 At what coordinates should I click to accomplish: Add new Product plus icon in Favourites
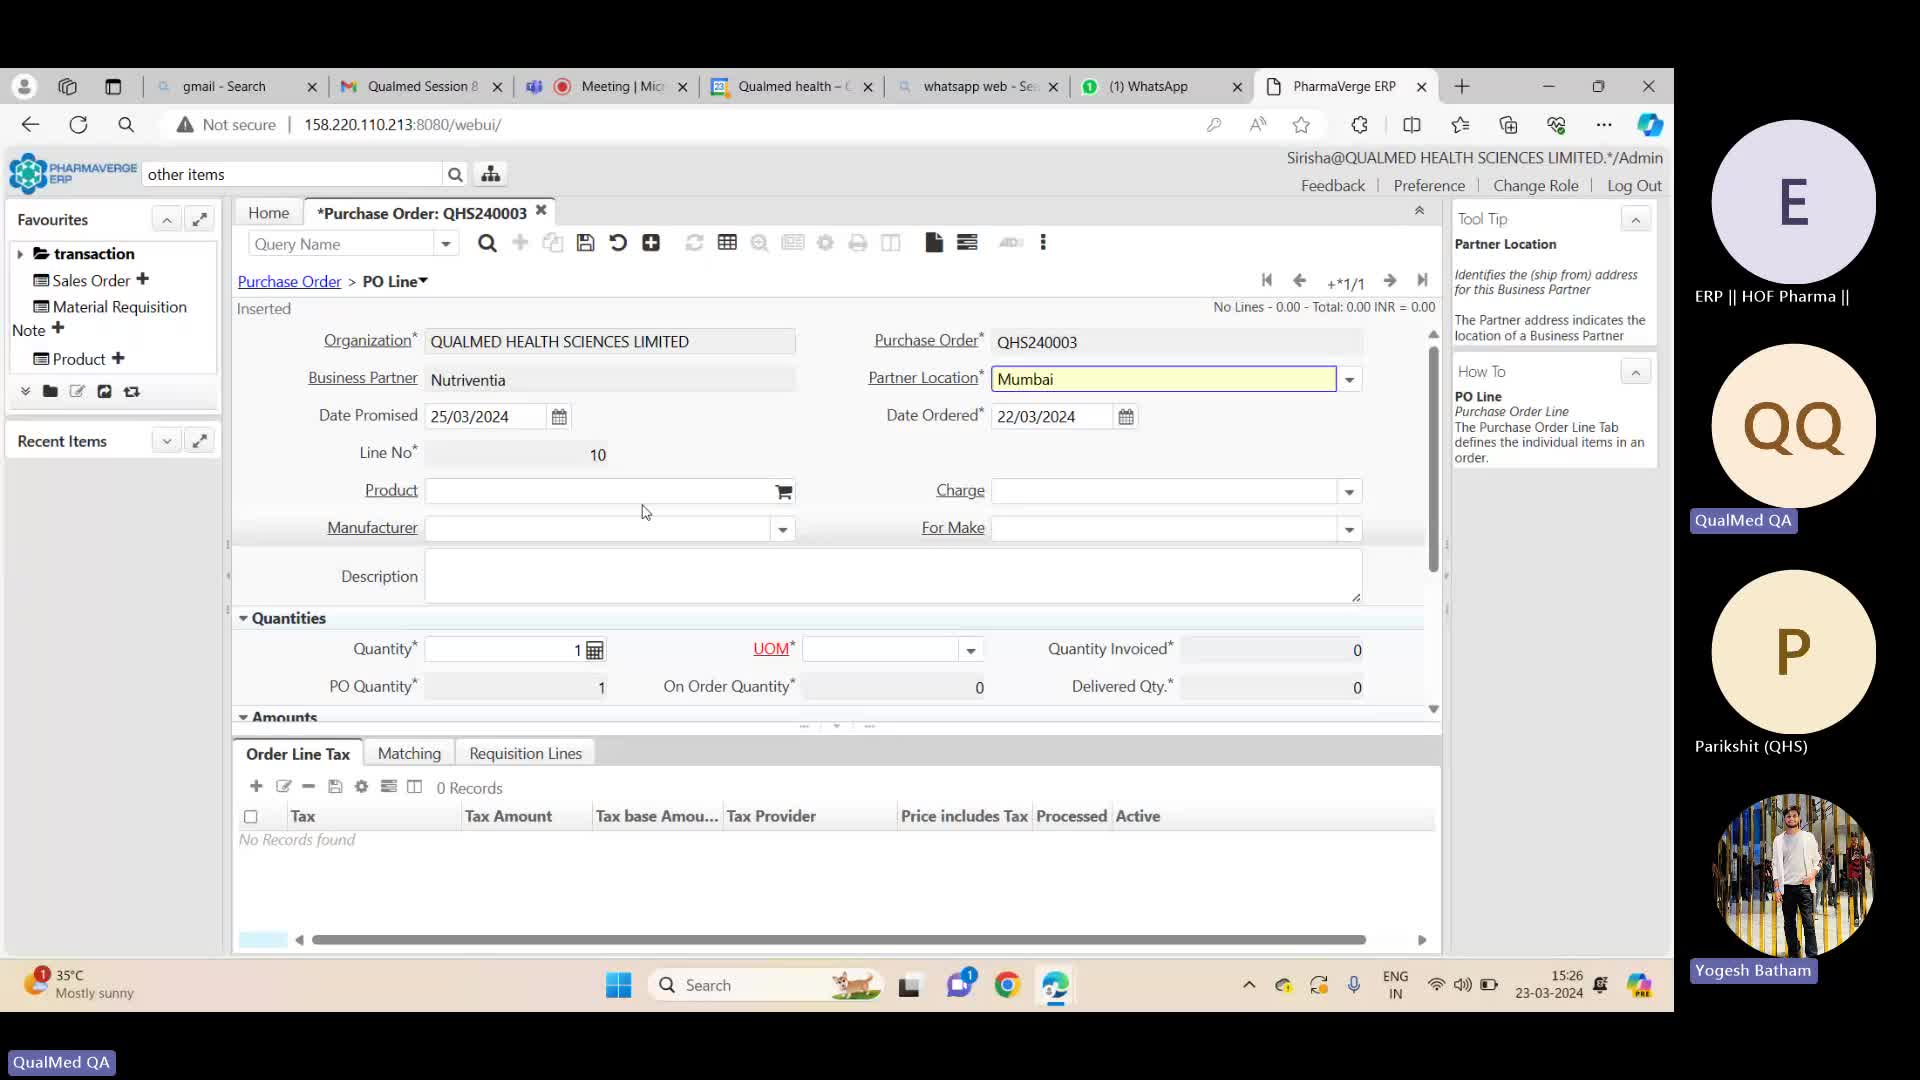click(x=118, y=358)
